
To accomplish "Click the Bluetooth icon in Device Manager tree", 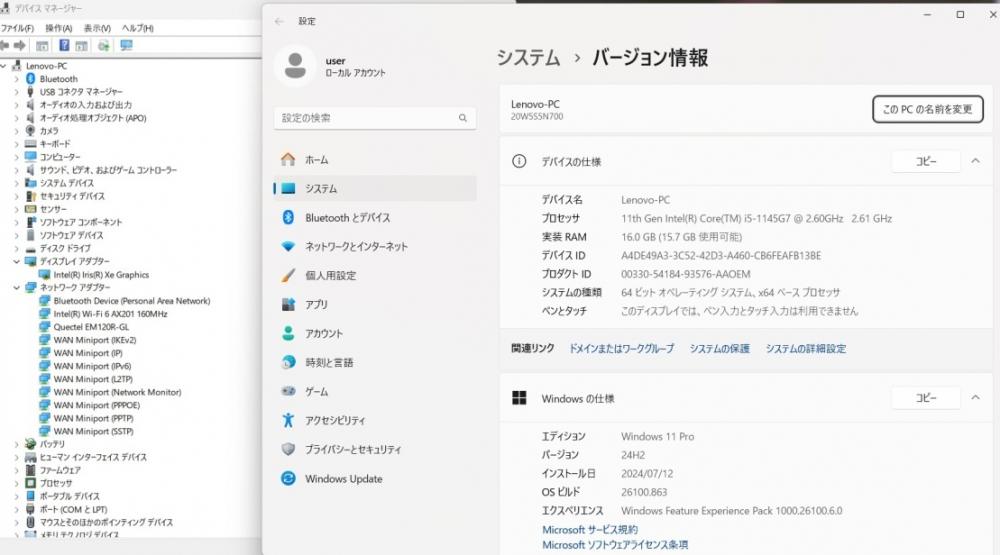I will 30,78.
